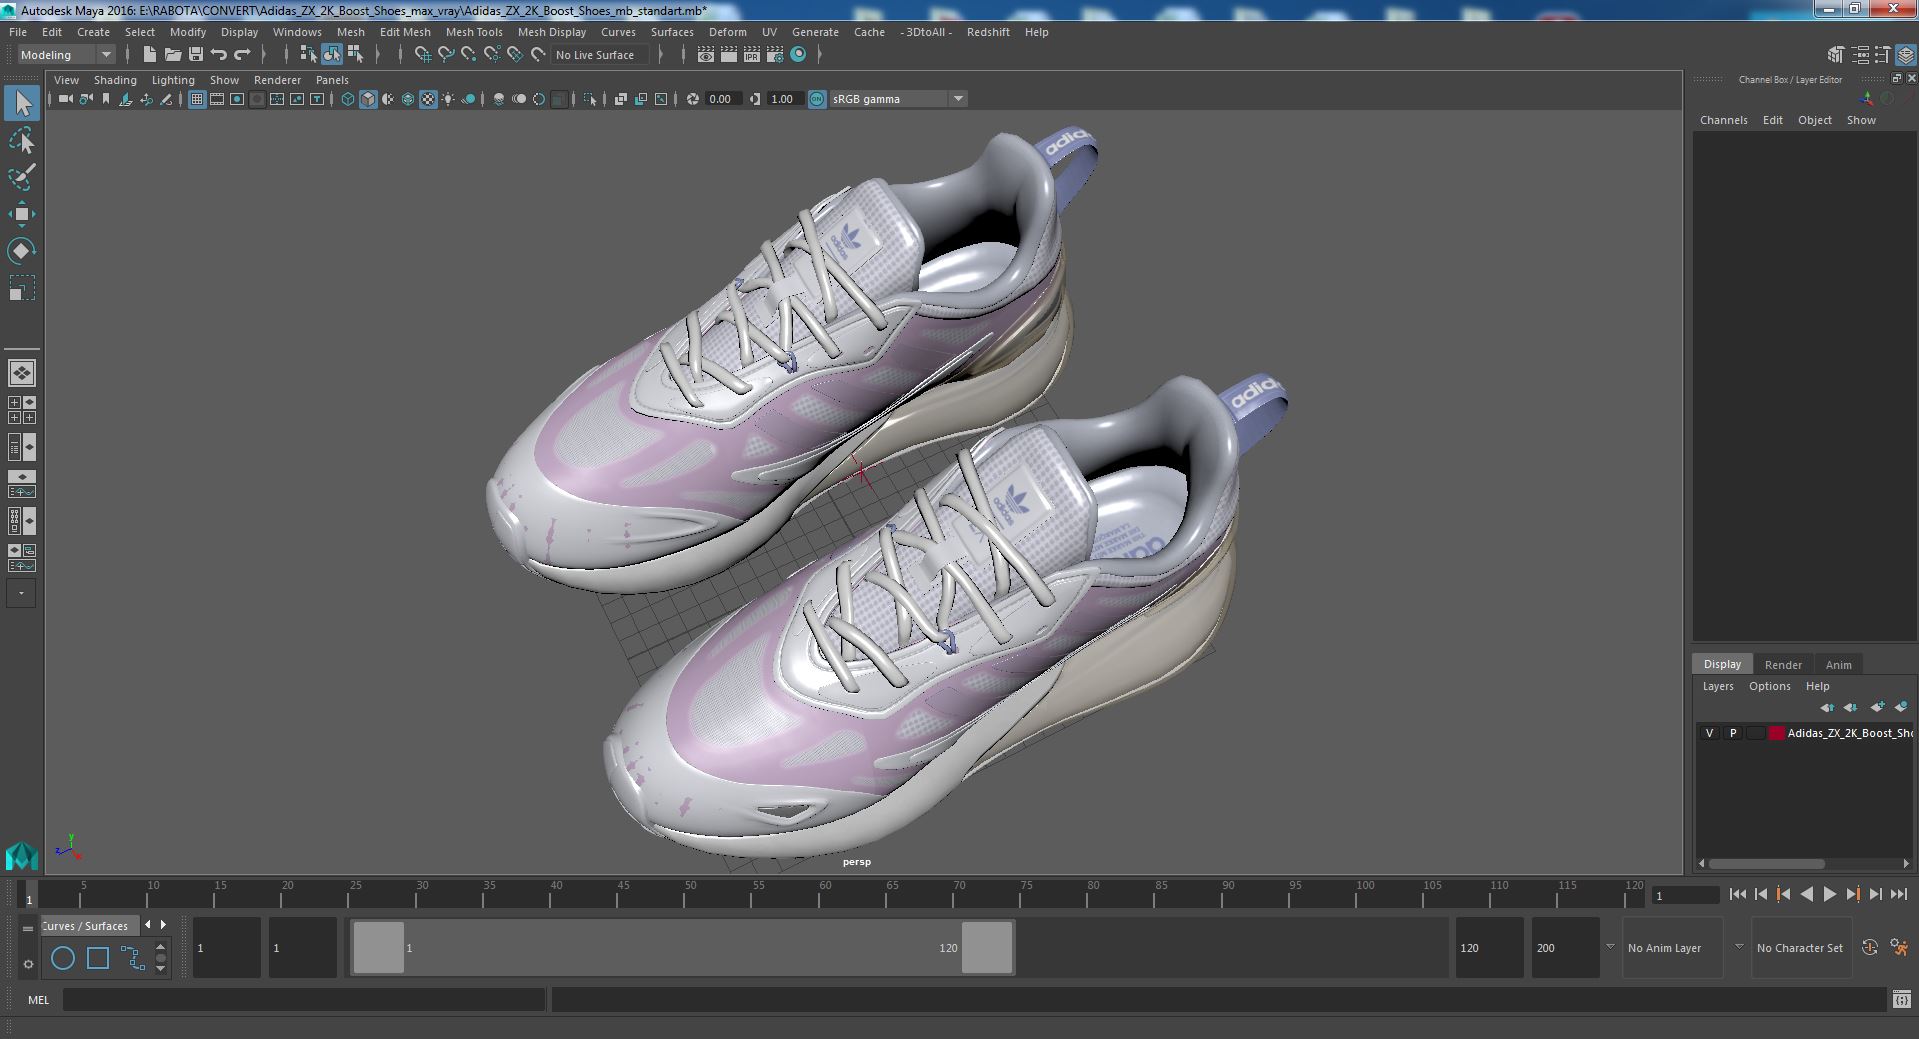Redo the action using the toolbar arrow
The image size is (1919, 1039).
click(x=242, y=55)
